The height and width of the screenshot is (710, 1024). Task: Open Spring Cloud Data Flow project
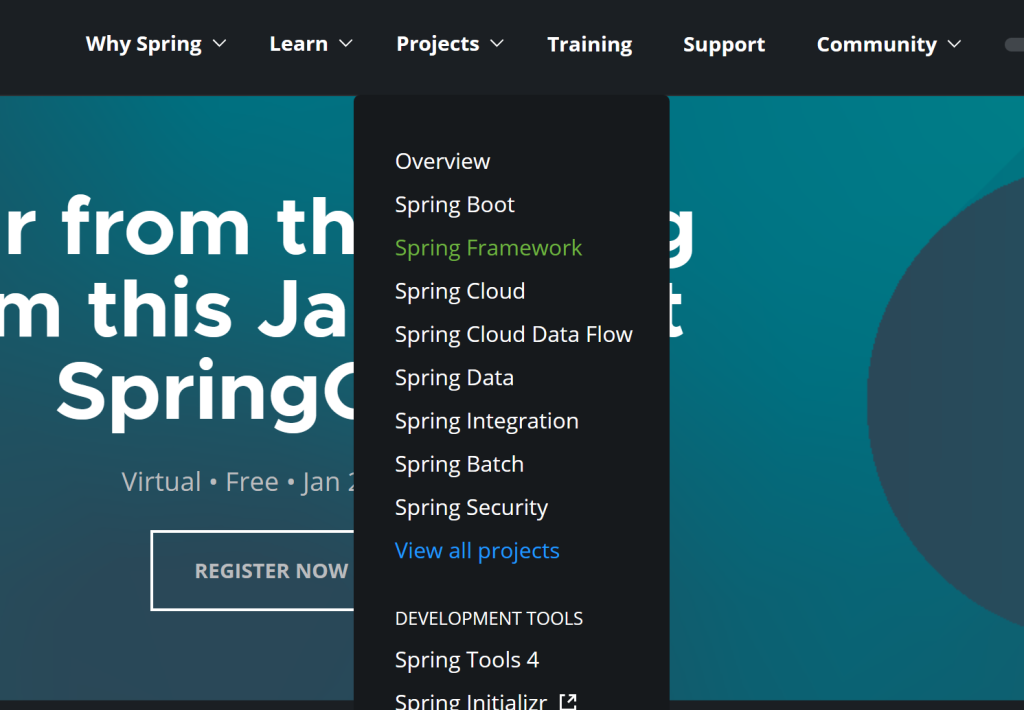(x=514, y=334)
